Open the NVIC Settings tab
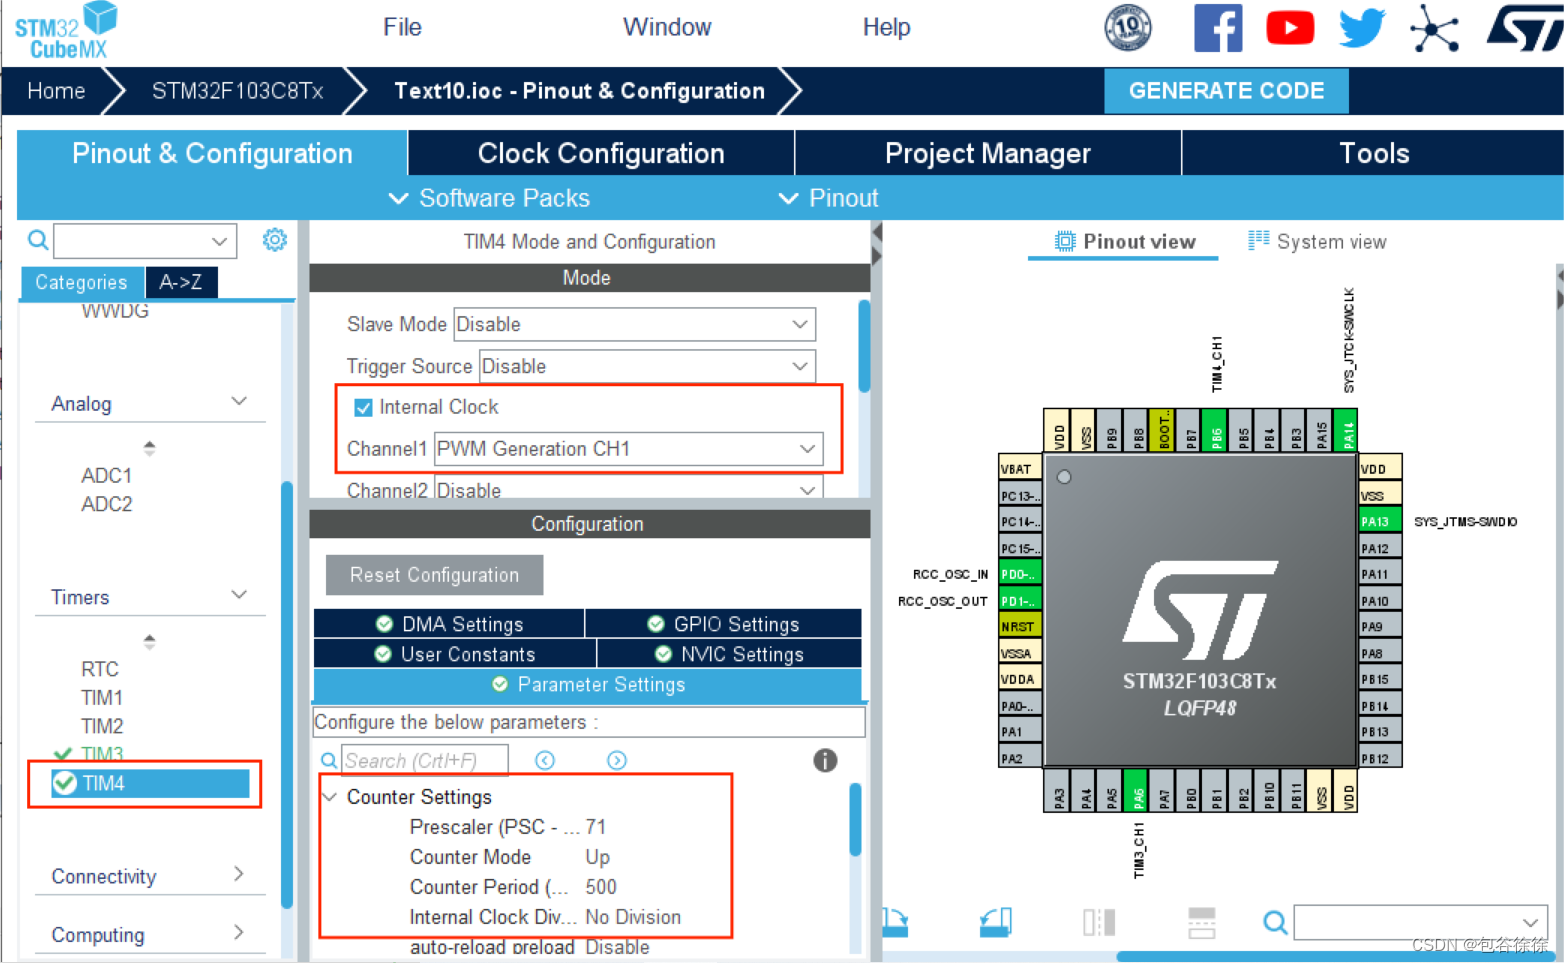The image size is (1564, 963). coord(729,654)
